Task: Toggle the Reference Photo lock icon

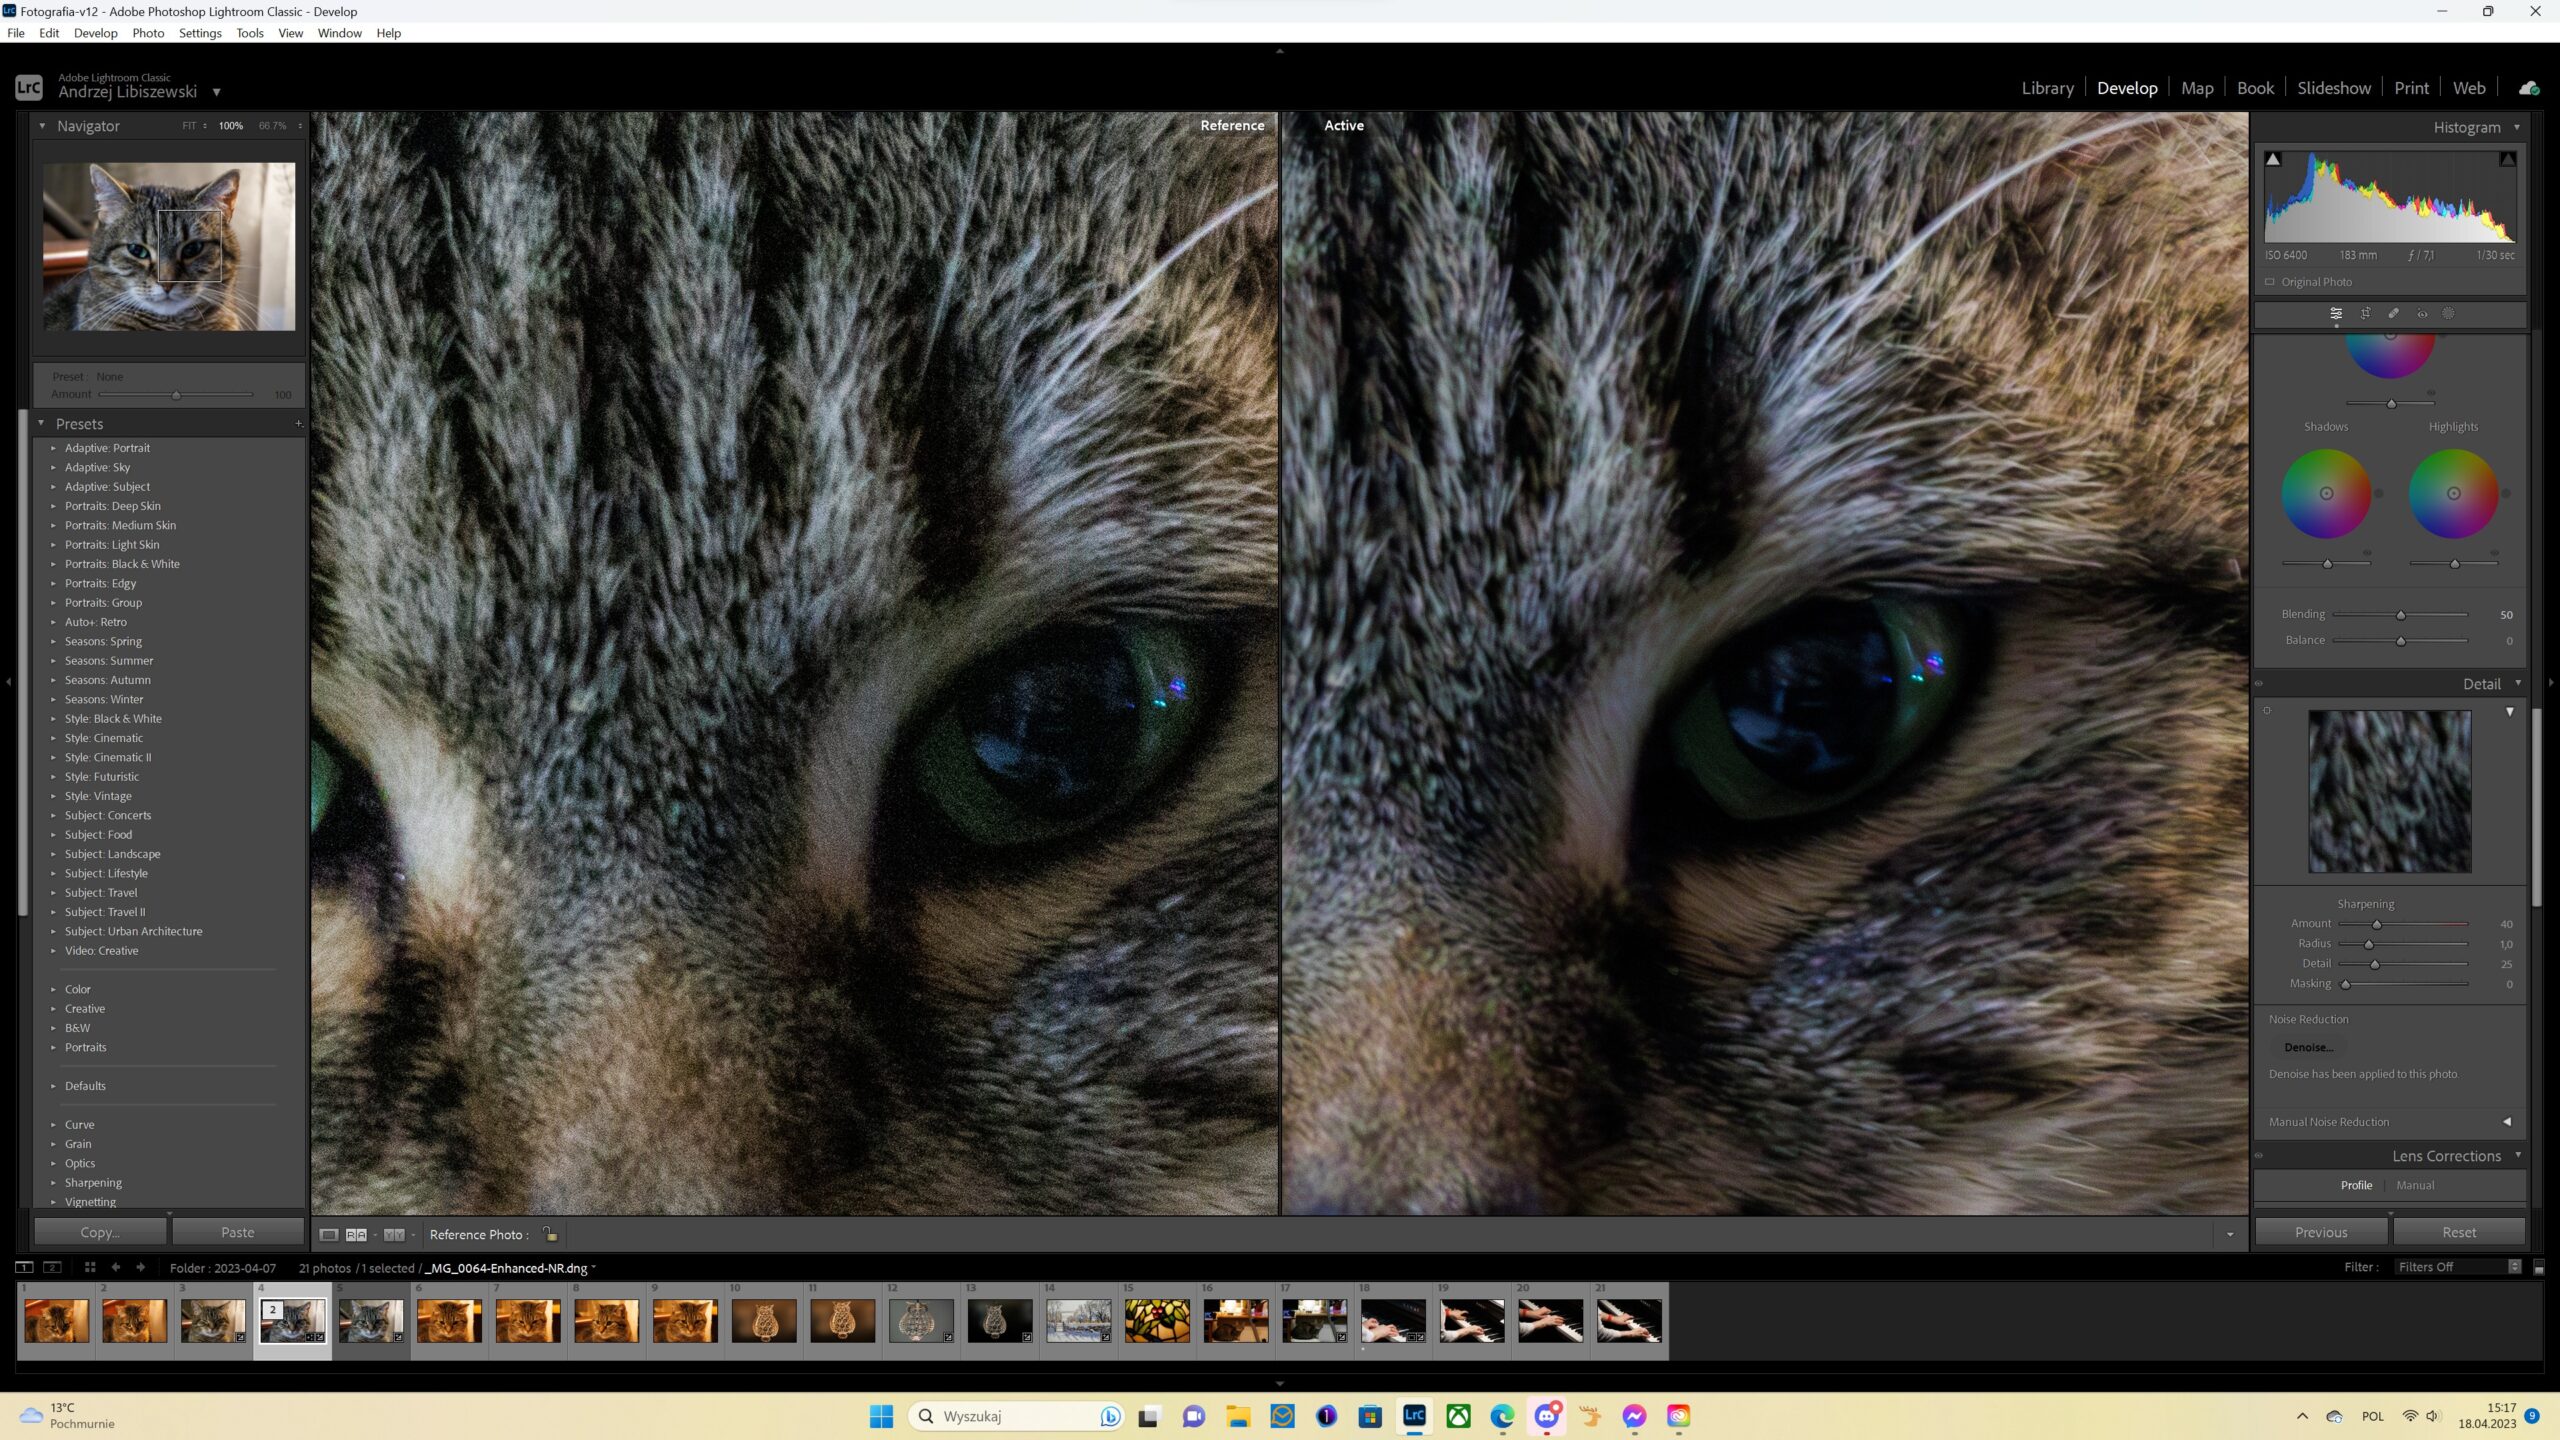Action: (549, 1234)
